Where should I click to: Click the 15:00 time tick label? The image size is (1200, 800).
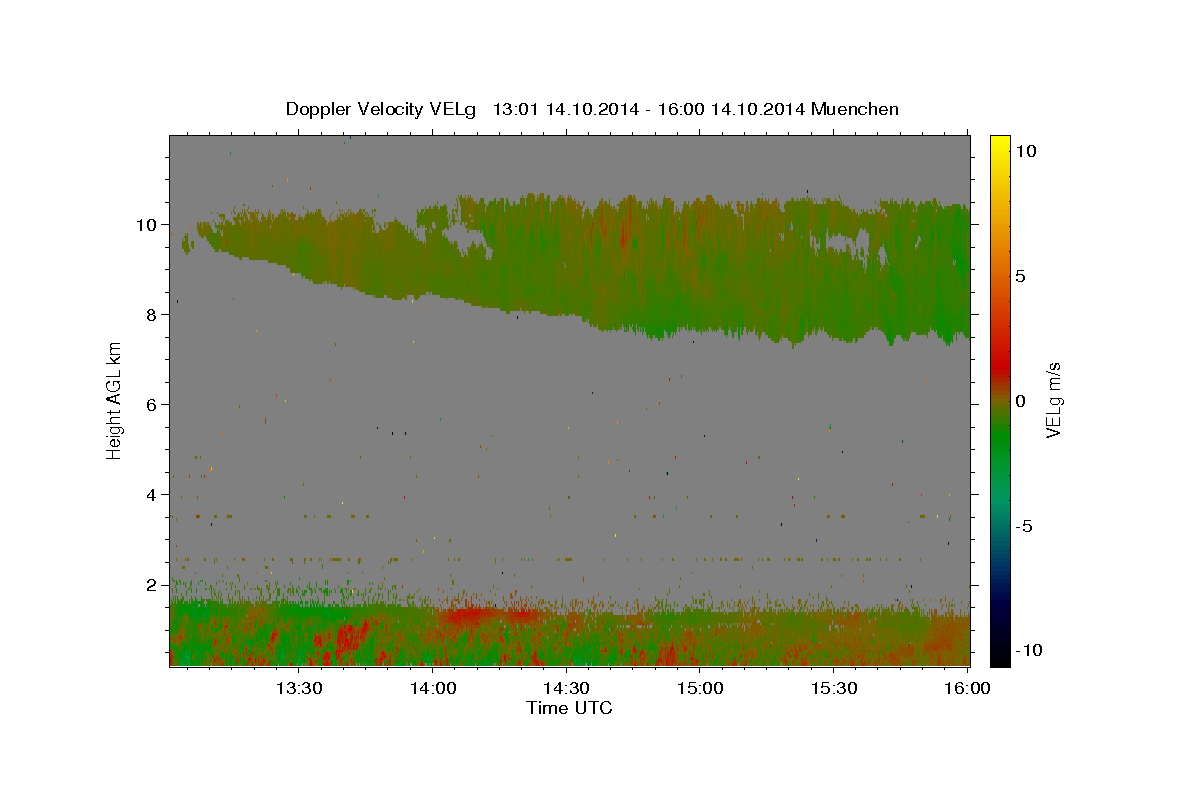coord(700,688)
